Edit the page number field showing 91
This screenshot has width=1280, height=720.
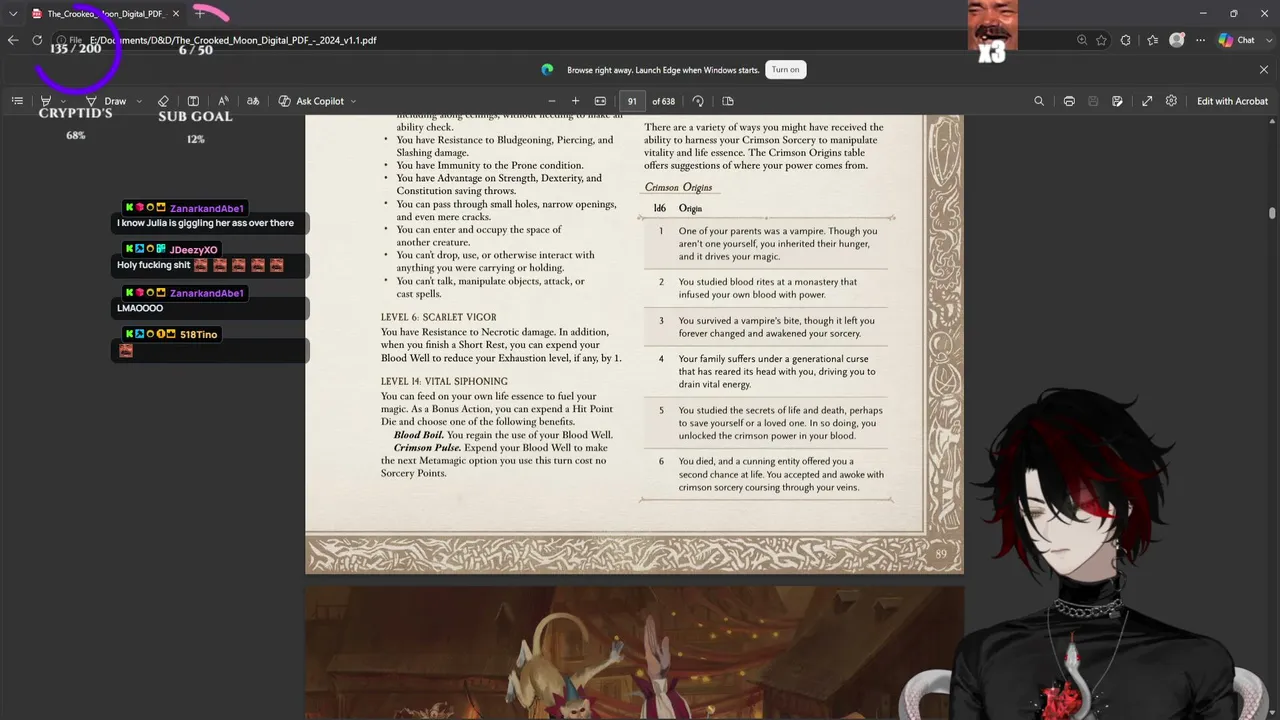(632, 101)
